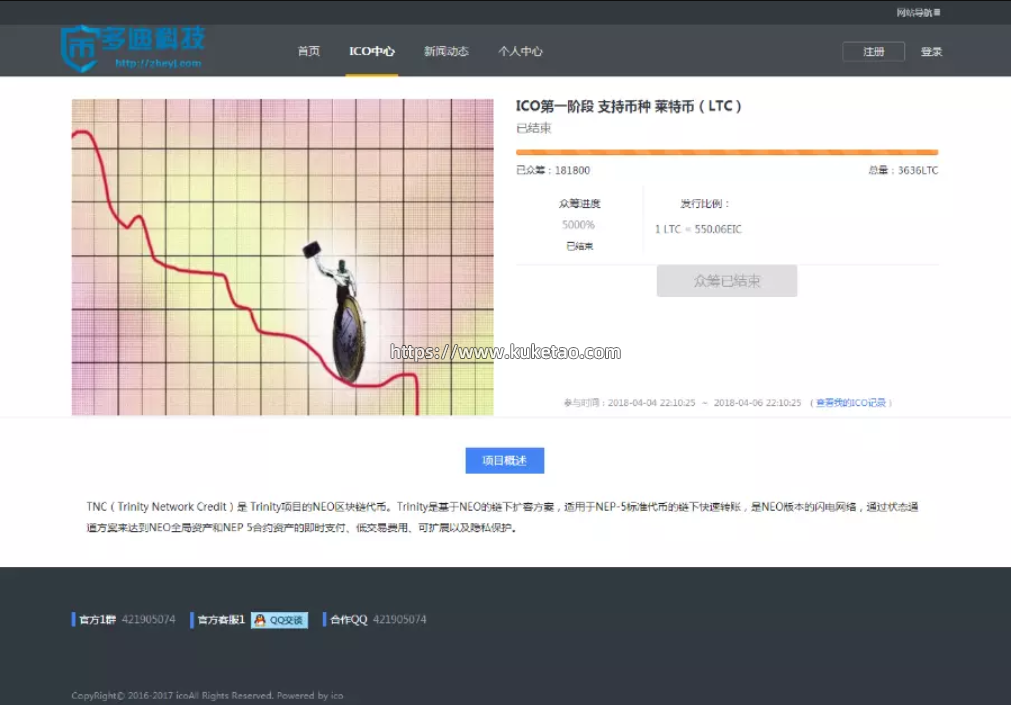
Task: Click the ICO第一阶段 title heading
Action: [x=629, y=106]
